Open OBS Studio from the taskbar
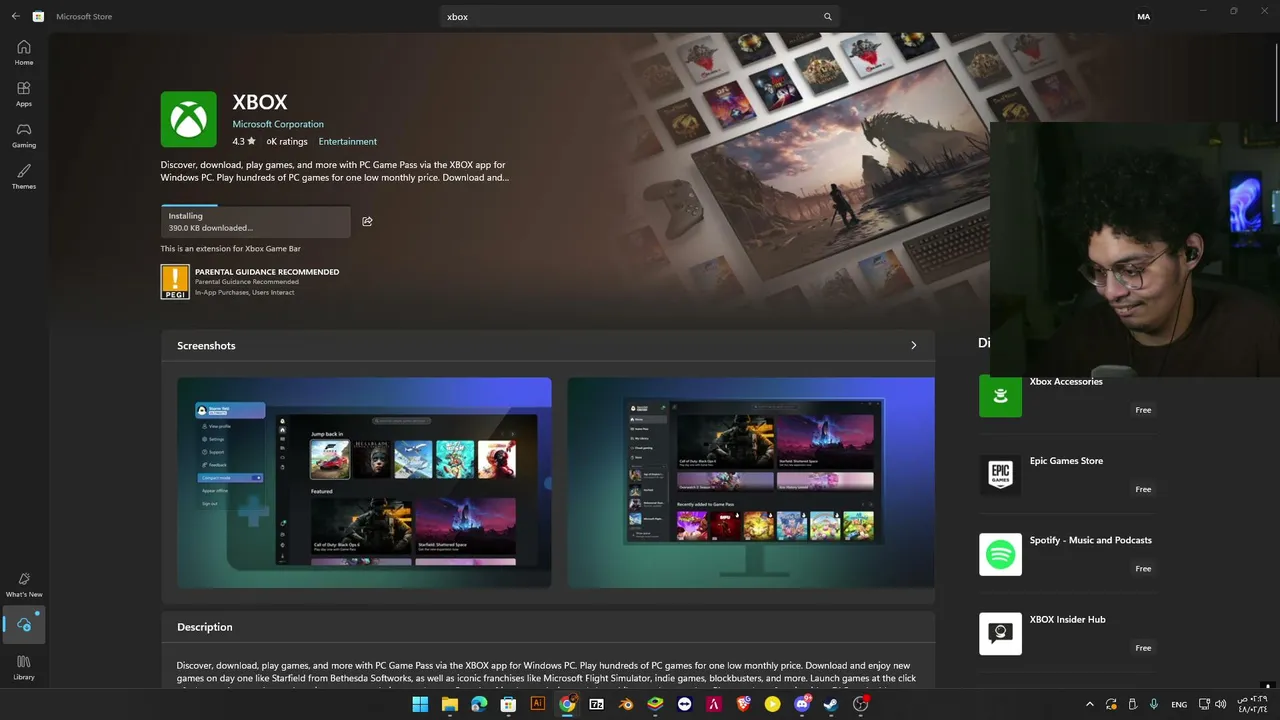This screenshot has height=720, width=1280. (x=860, y=704)
